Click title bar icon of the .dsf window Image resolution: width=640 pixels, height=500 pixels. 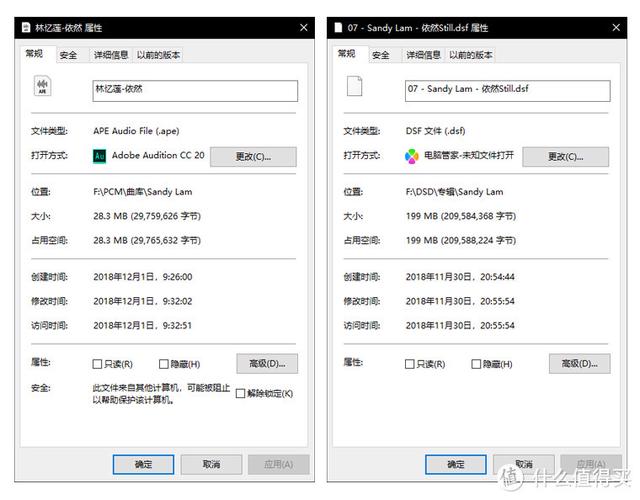point(338,28)
